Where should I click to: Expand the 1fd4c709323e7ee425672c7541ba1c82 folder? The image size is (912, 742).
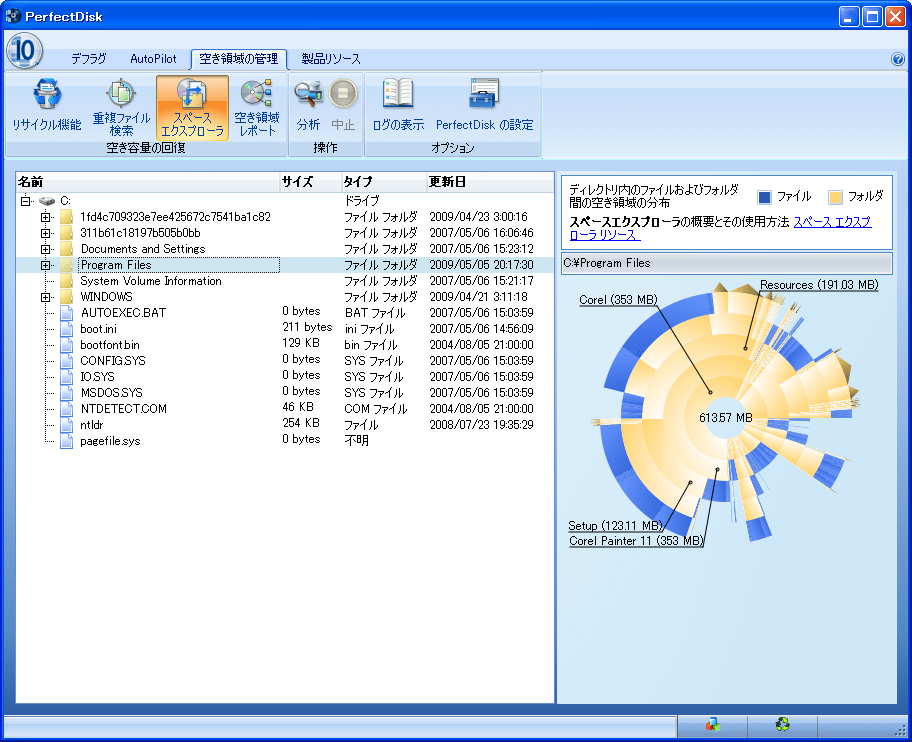click(45, 217)
